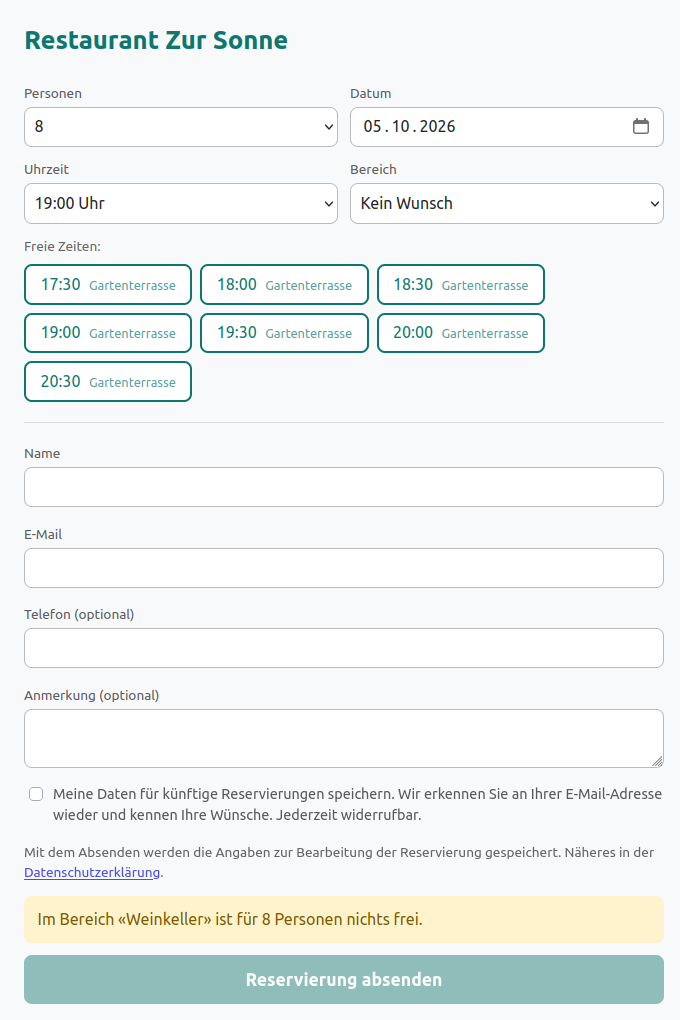Click into the Anmerkung (optional) textarea
680x1020 pixels.
(344, 738)
